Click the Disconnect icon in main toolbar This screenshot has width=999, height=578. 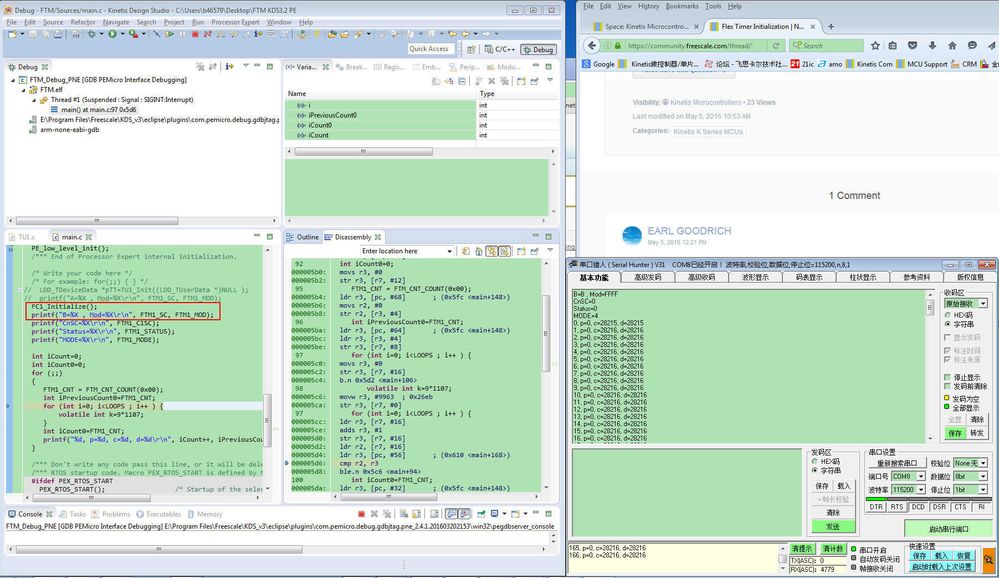[208, 34]
